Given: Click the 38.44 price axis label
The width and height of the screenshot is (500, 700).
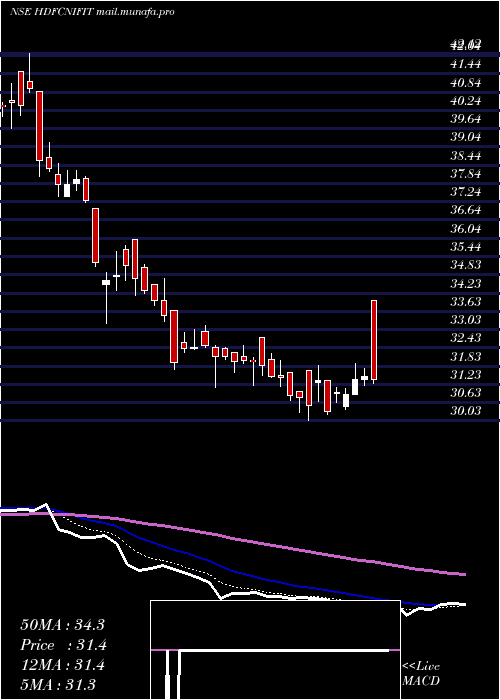Looking at the screenshot, I should pos(466,156).
